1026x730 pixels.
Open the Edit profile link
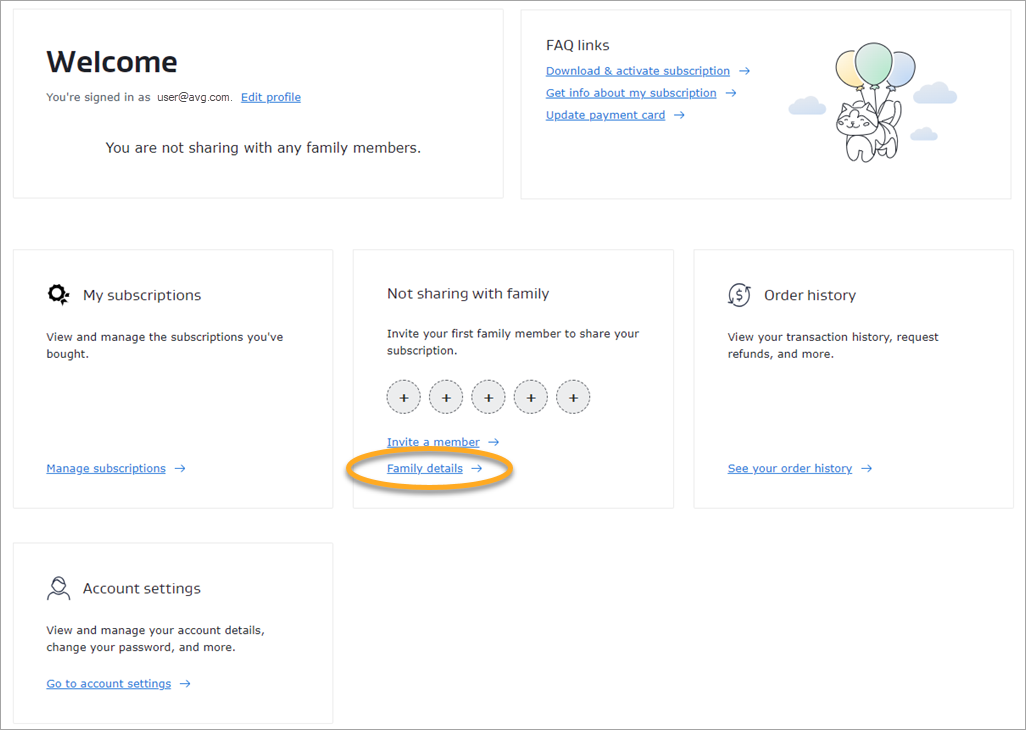(x=270, y=97)
